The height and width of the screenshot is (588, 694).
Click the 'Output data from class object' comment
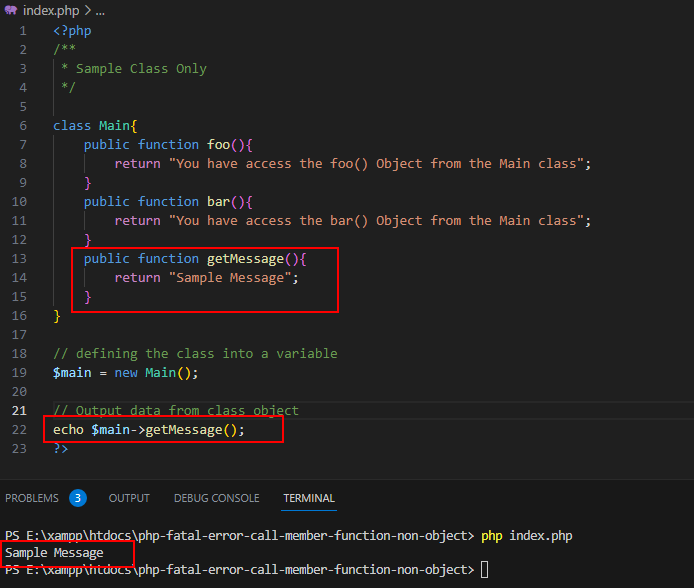click(176, 410)
